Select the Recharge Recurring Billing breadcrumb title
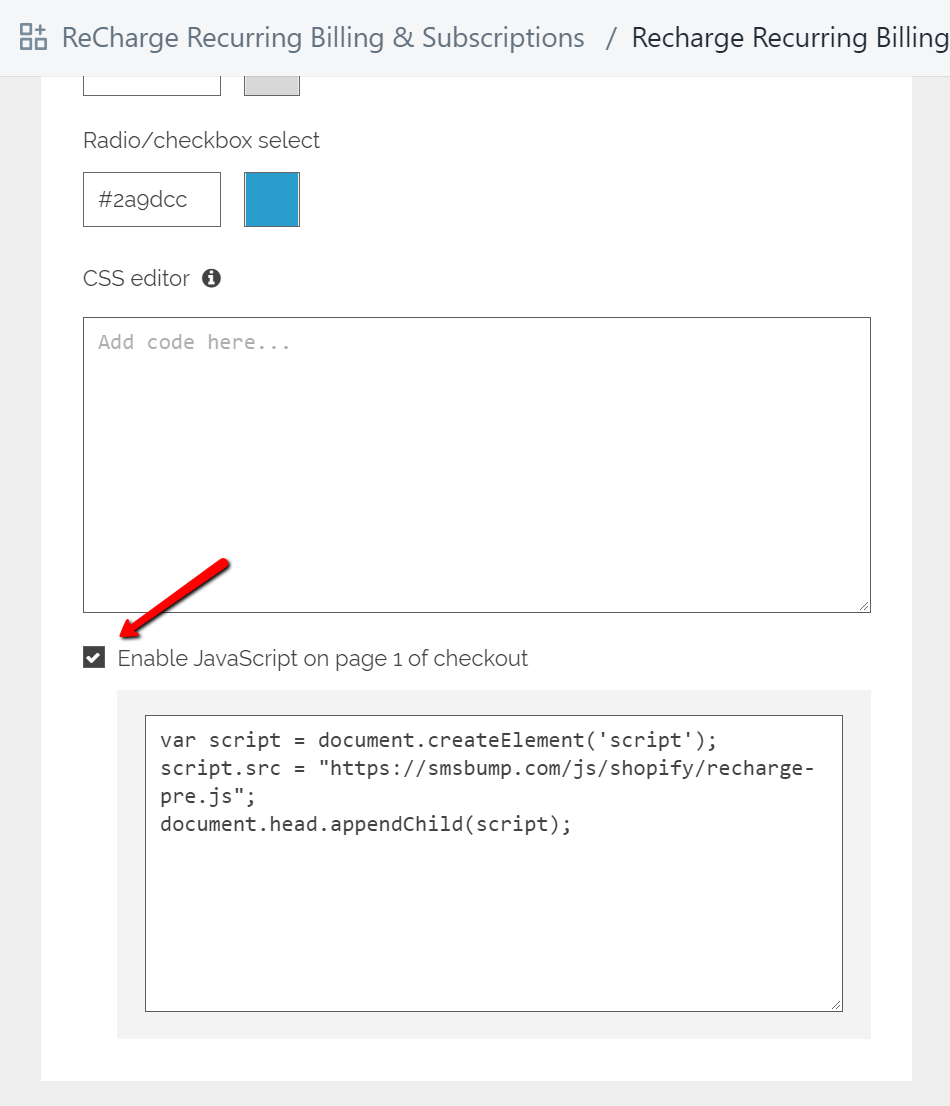The width and height of the screenshot is (950, 1106). [x=790, y=37]
